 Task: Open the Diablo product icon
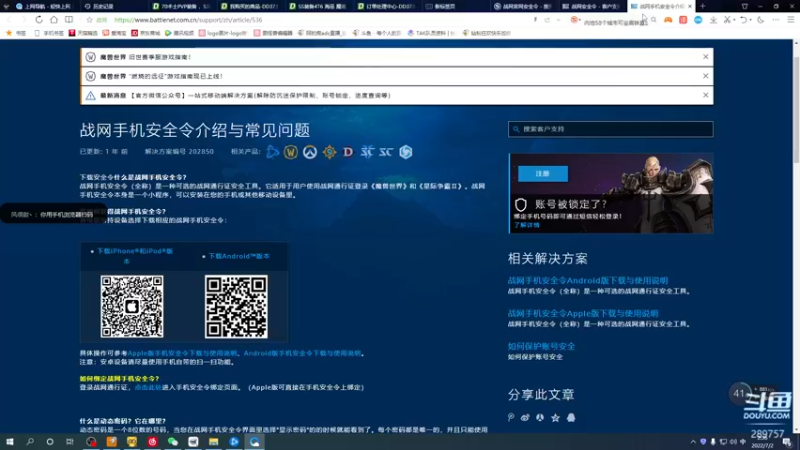348,152
